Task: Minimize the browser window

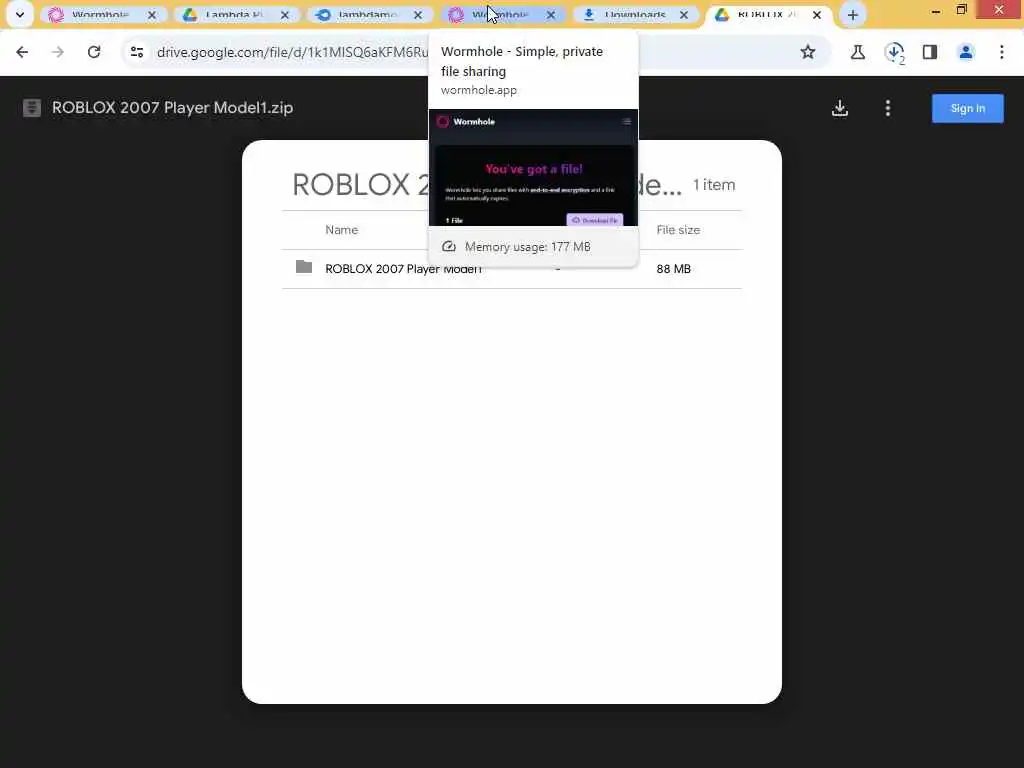Action: tap(936, 10)
